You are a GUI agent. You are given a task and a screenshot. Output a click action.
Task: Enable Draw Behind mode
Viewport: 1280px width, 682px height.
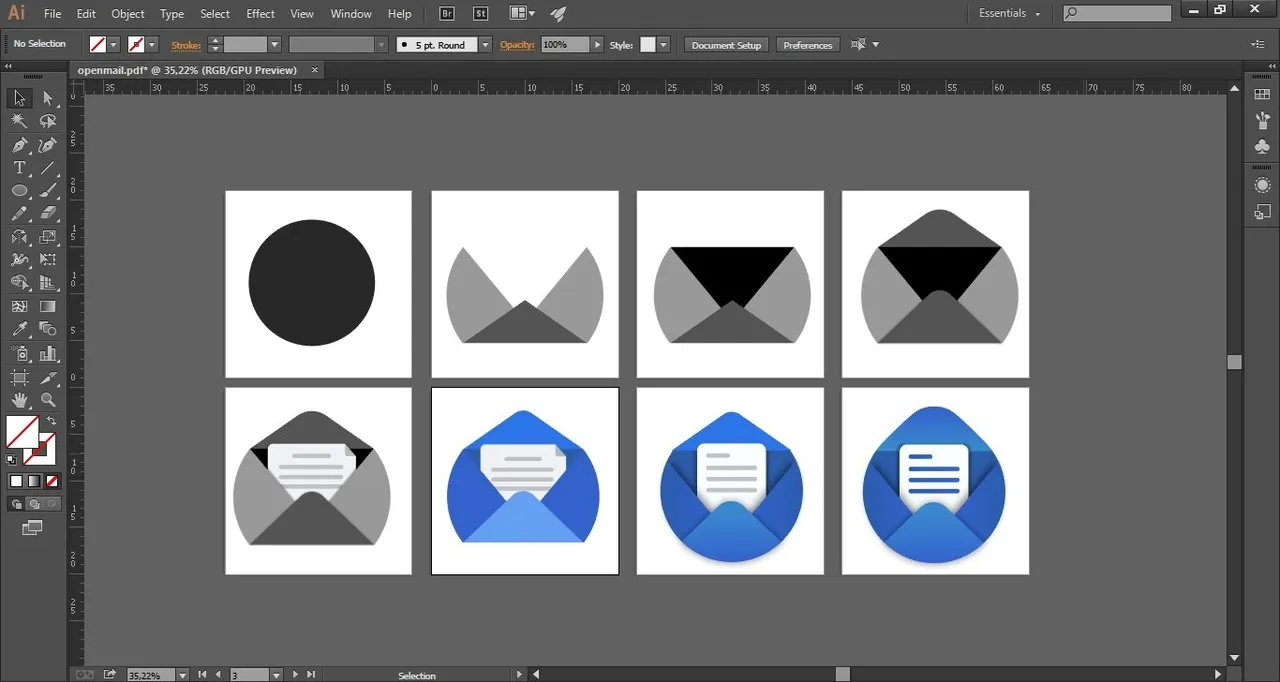[x=34, y=504]
